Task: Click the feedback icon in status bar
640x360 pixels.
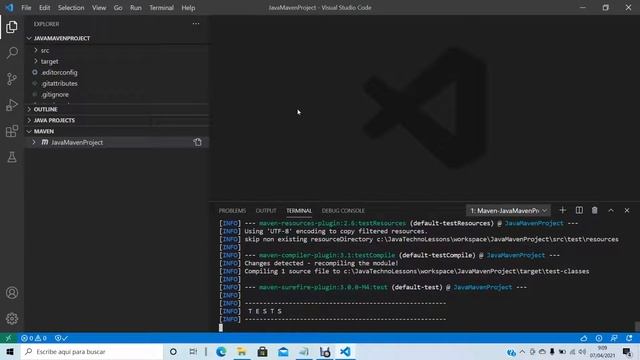Action: (x=614, y=338)
